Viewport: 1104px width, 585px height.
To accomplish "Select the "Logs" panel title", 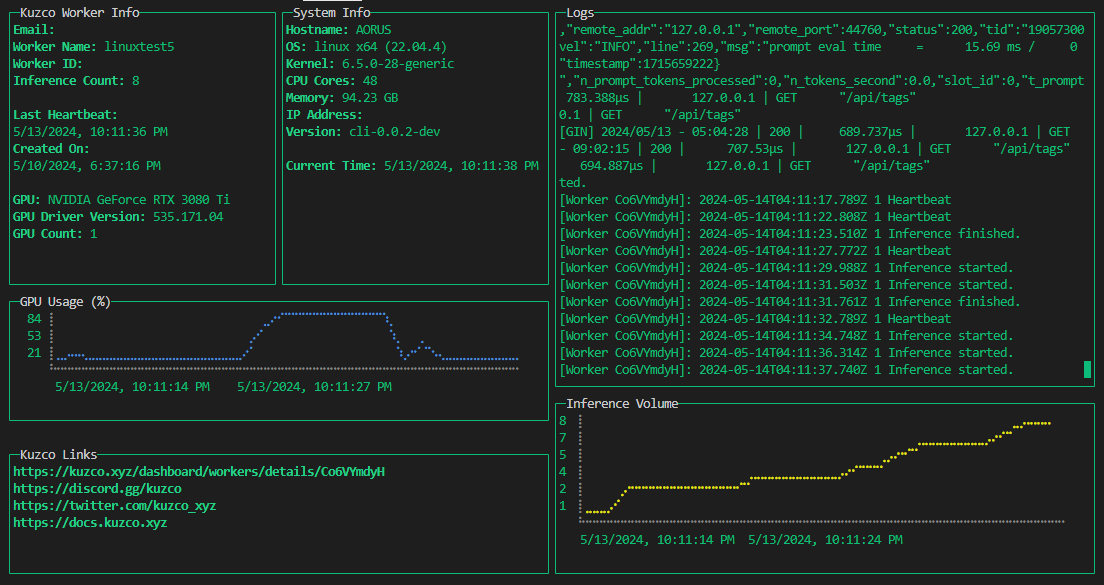I will [580, 13].
